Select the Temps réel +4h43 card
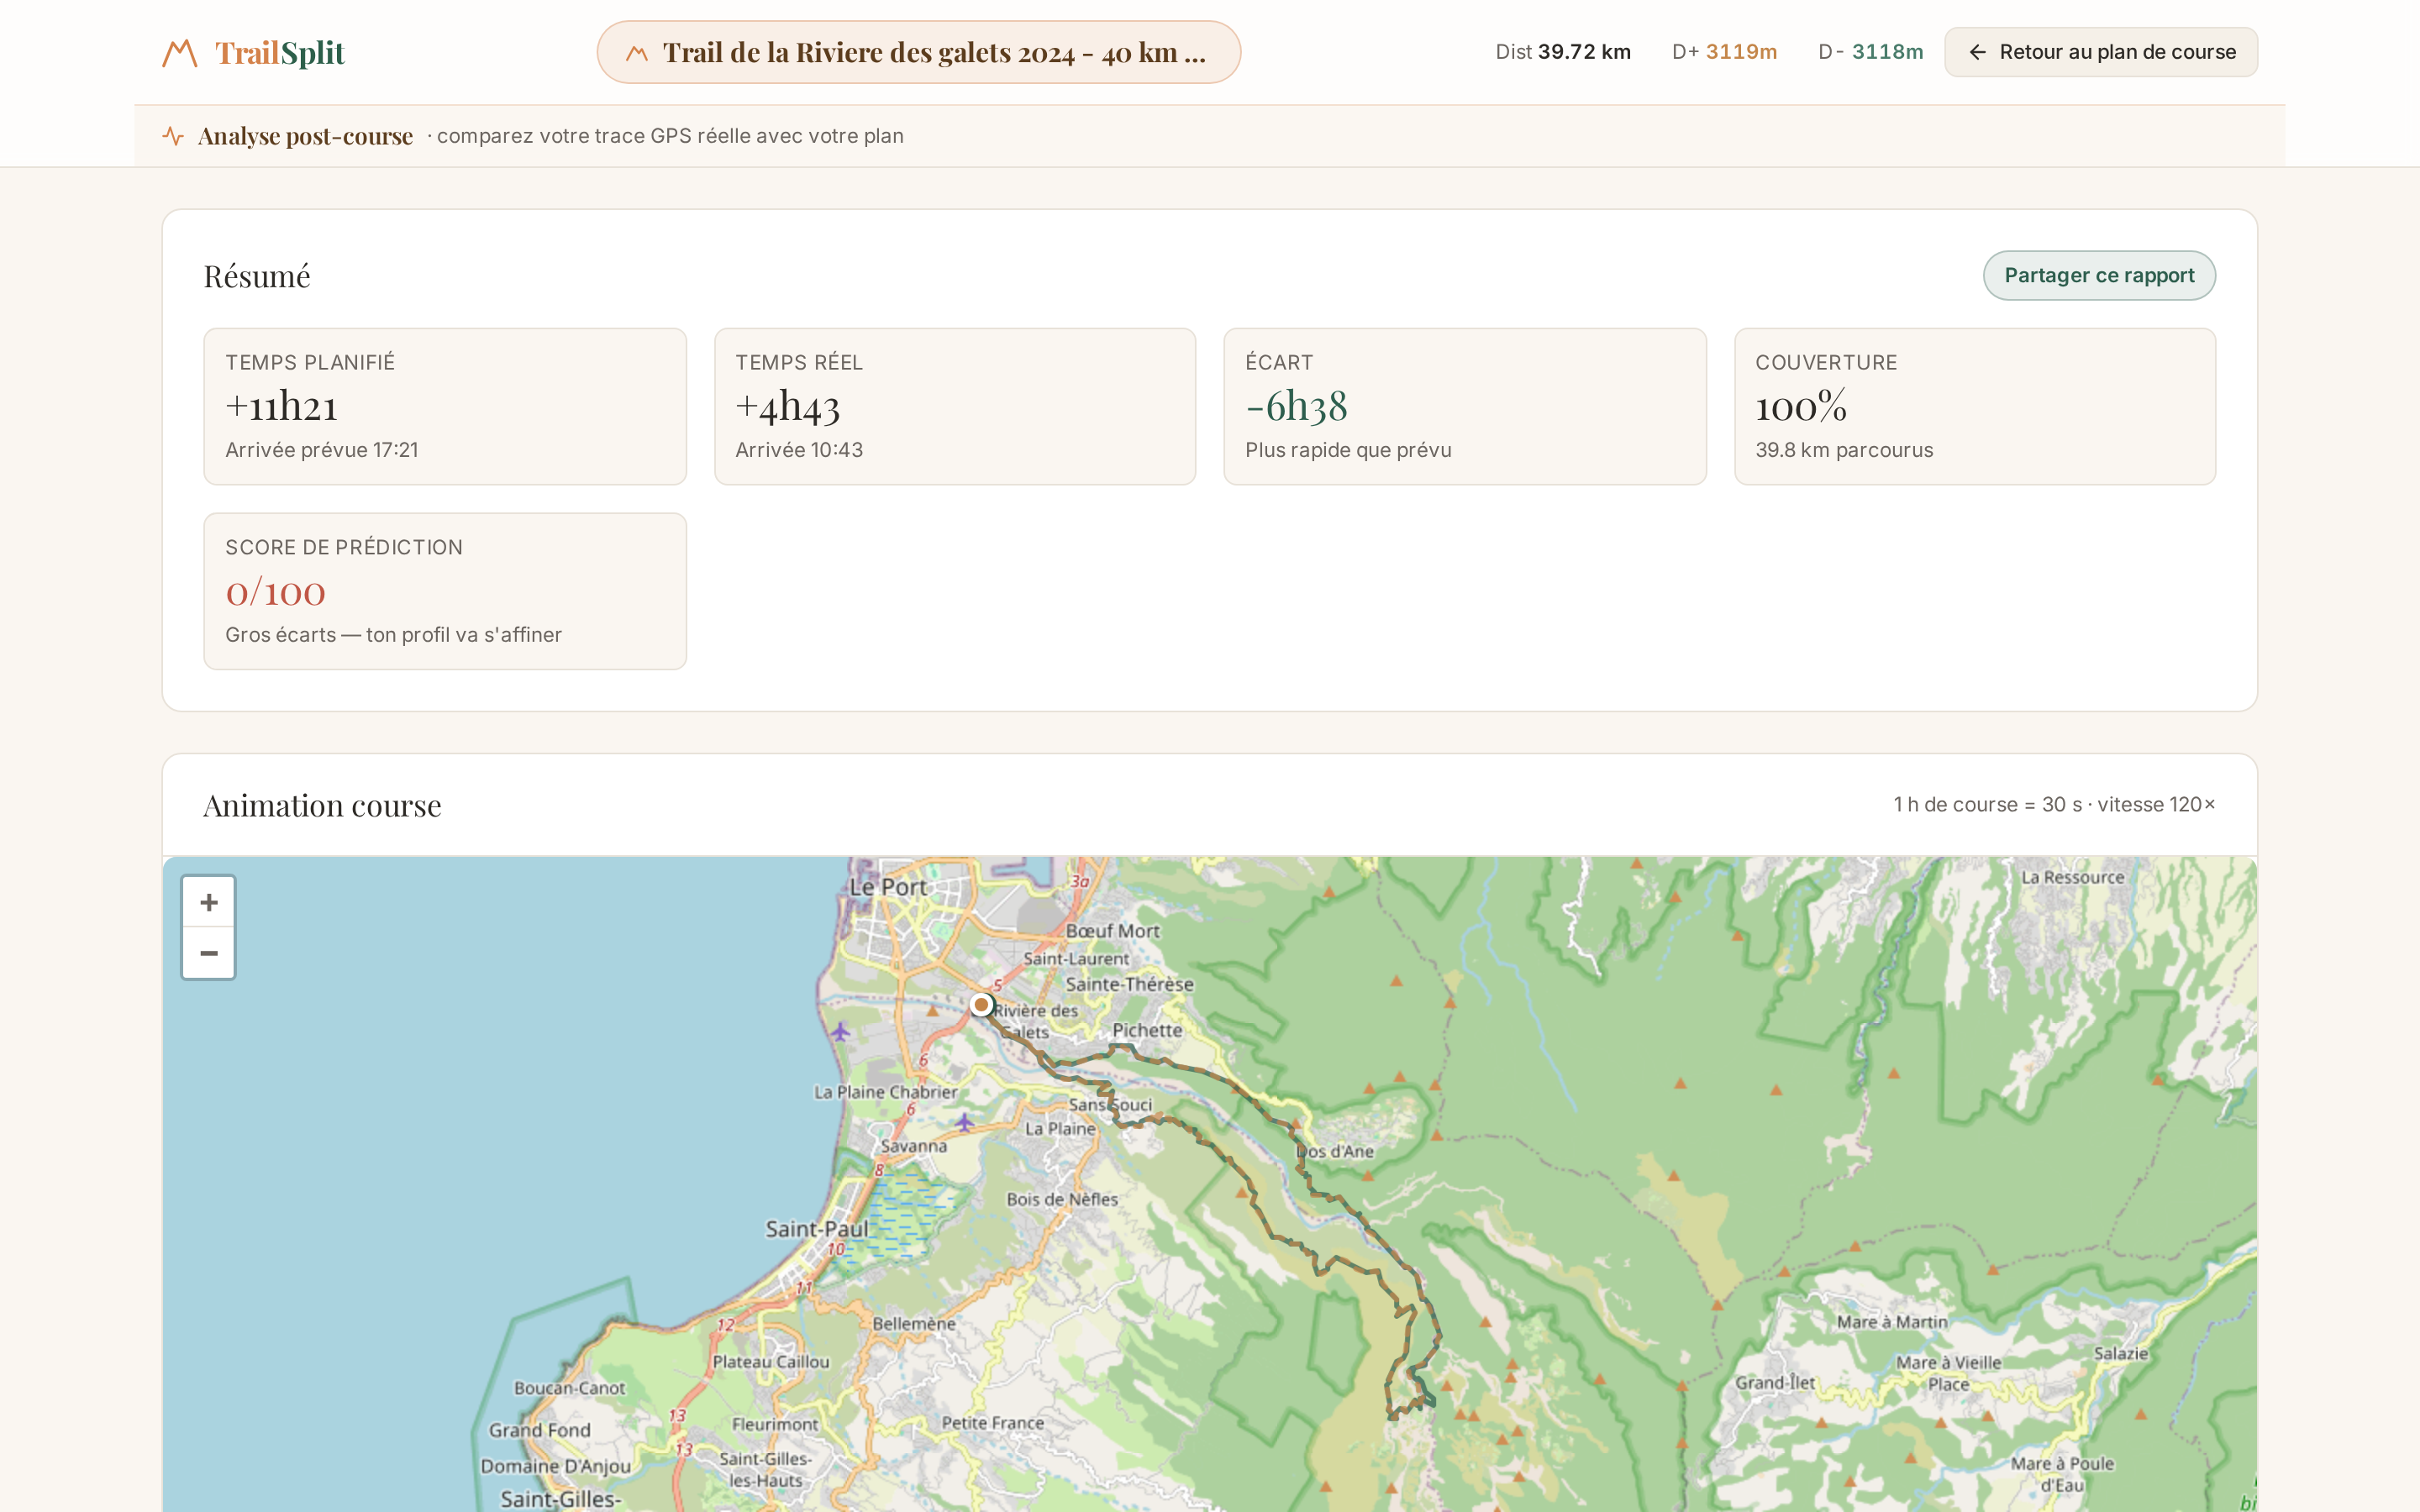Image resolution: width=2420 pixels, height=1512 pixels. tap(954, 406)
